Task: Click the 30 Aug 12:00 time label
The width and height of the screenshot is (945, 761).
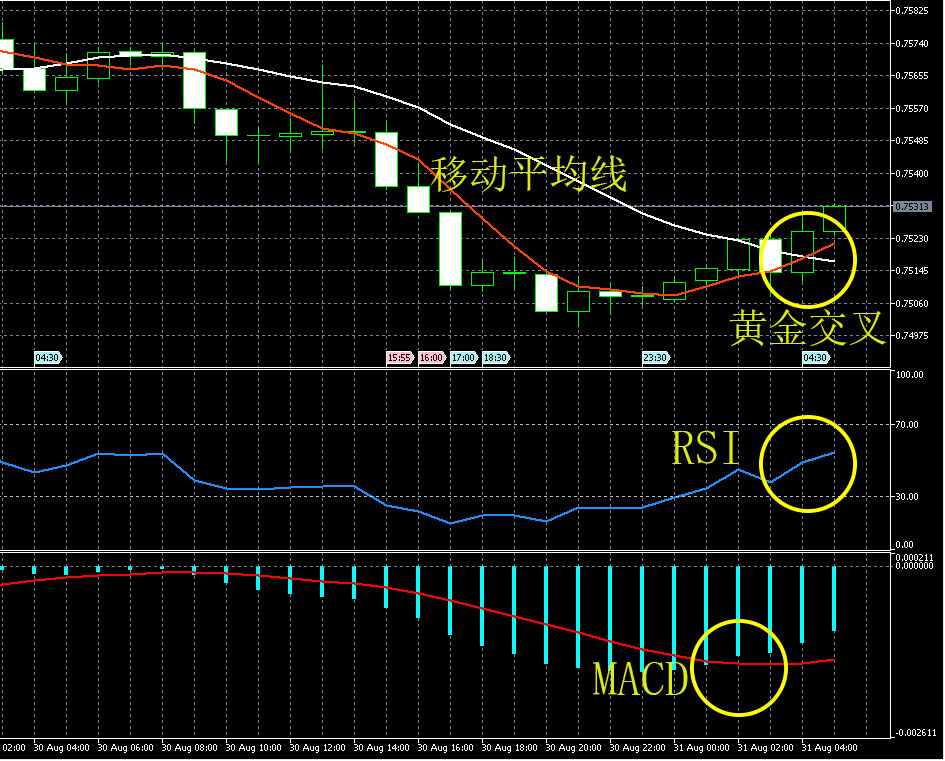Action: (x=317, y=748)
